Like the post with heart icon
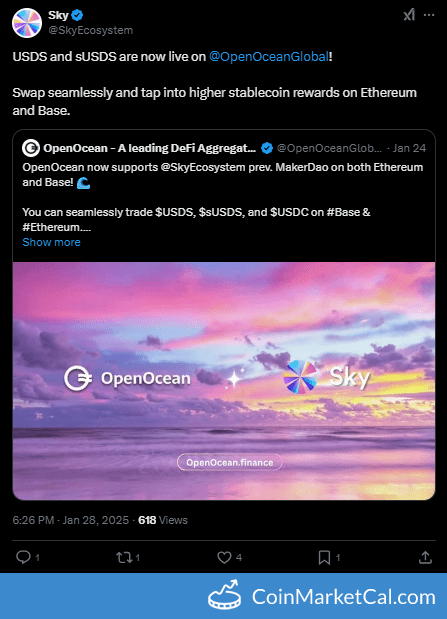447x619 pixels. [x=224, y=557]
